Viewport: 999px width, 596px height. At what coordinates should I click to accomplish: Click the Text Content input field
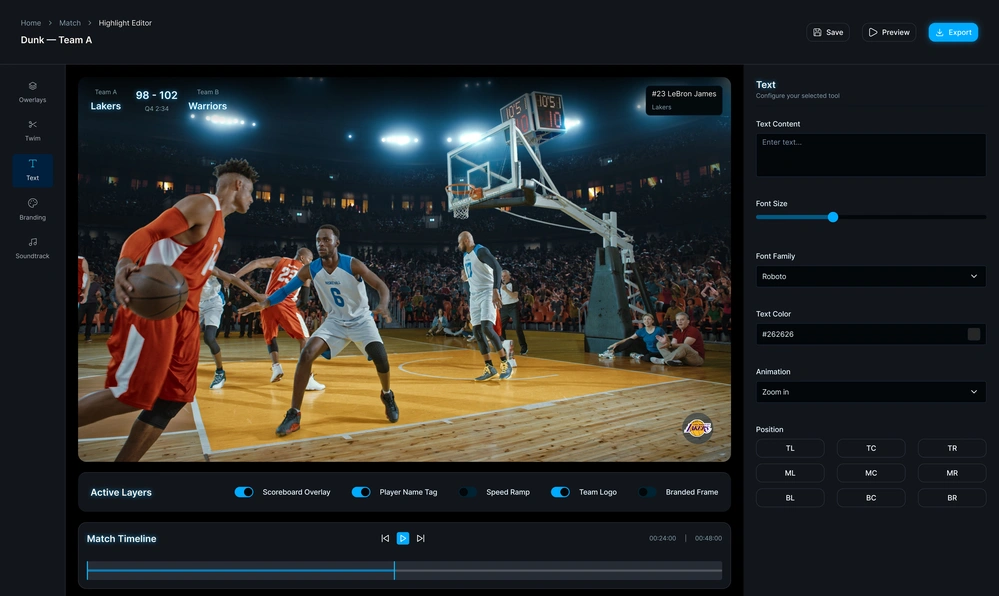tap(870, 155)
